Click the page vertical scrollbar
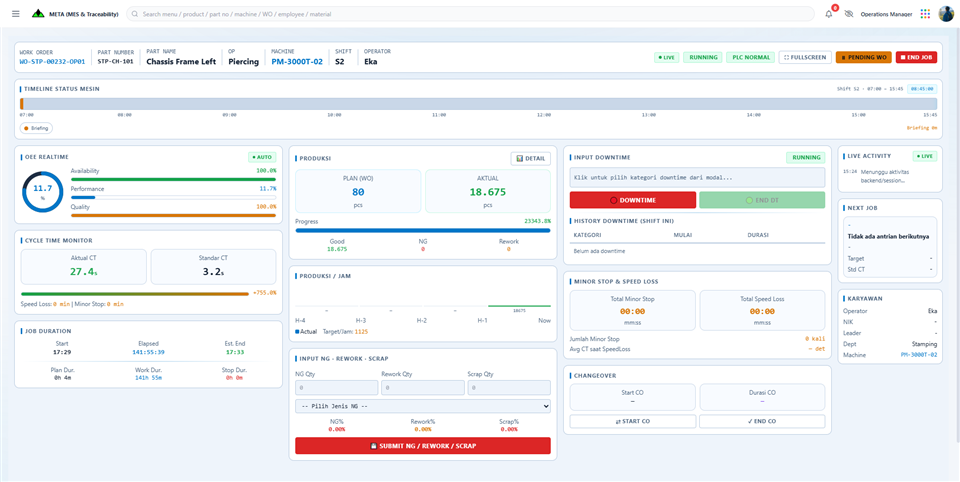 coord(957,233)
